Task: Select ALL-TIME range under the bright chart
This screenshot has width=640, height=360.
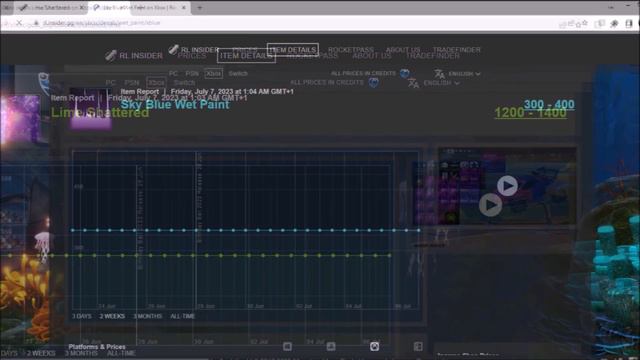Action: pyautogui.click(x=182, y=316)
